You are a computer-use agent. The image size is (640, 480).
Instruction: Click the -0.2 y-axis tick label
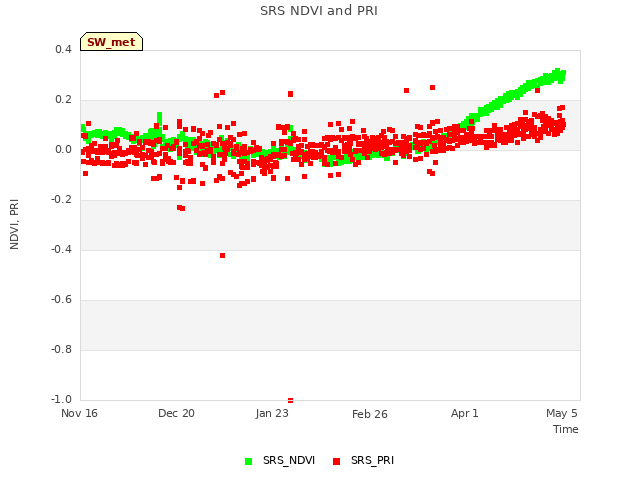tap(61, 200)
